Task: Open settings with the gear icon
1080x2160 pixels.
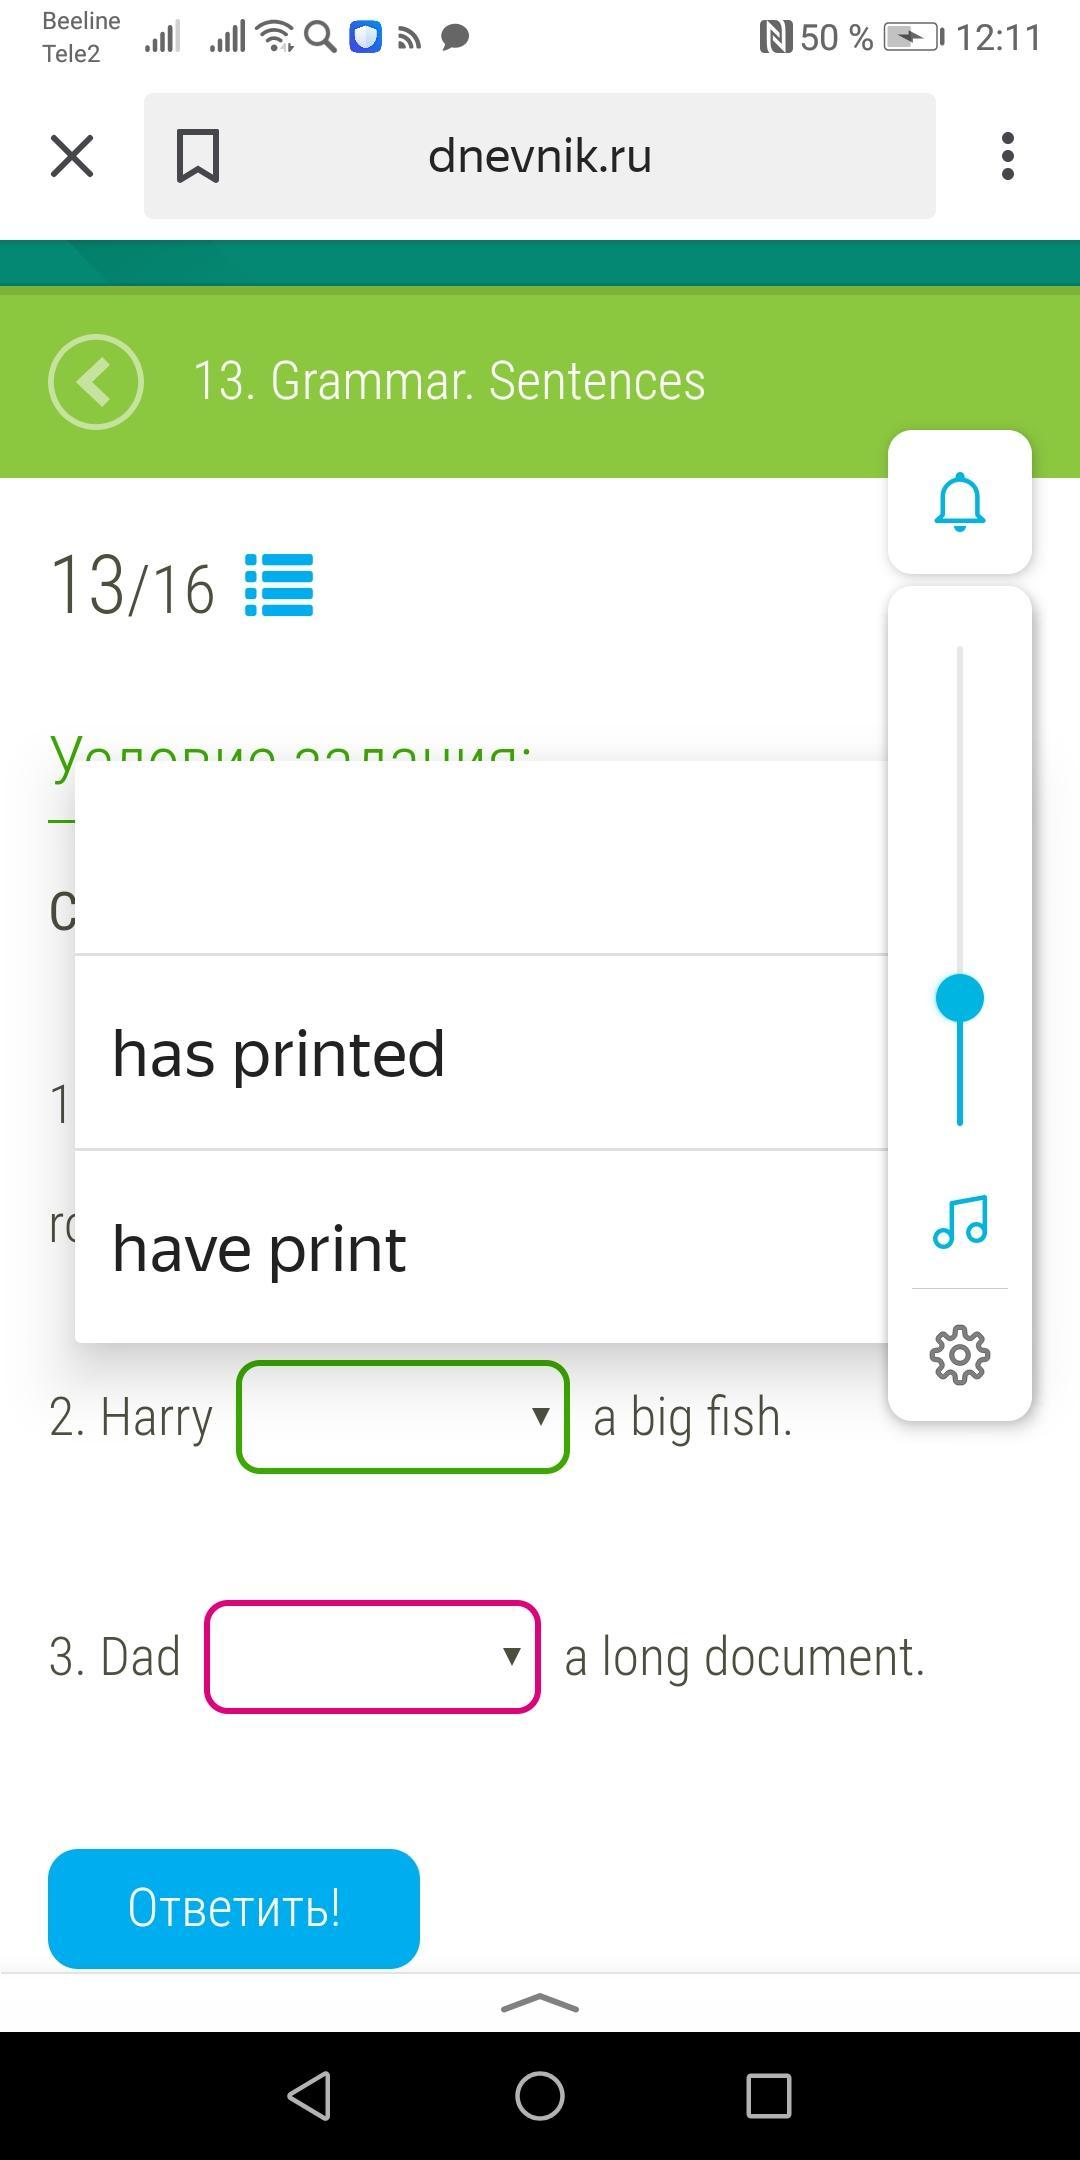Action: [960, 1355]
